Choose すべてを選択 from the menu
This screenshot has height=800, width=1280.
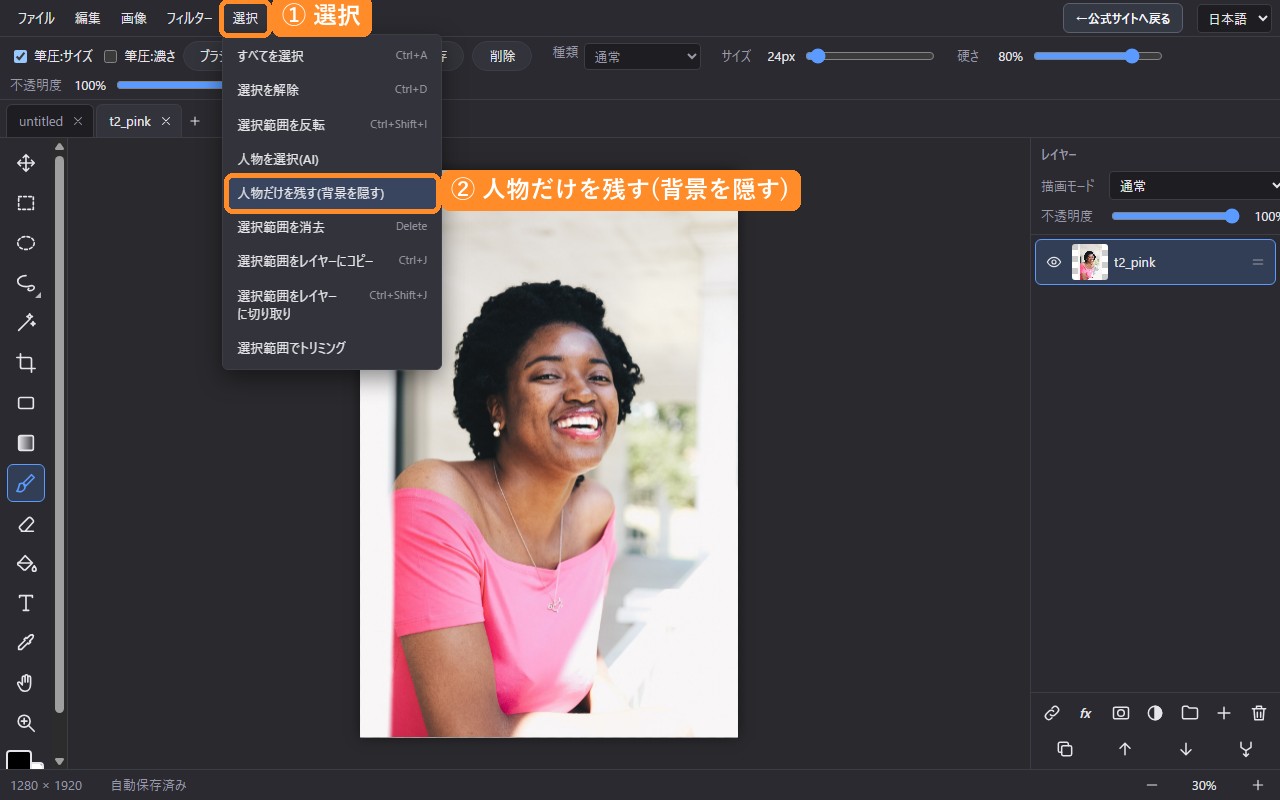[x=332, y=56]
